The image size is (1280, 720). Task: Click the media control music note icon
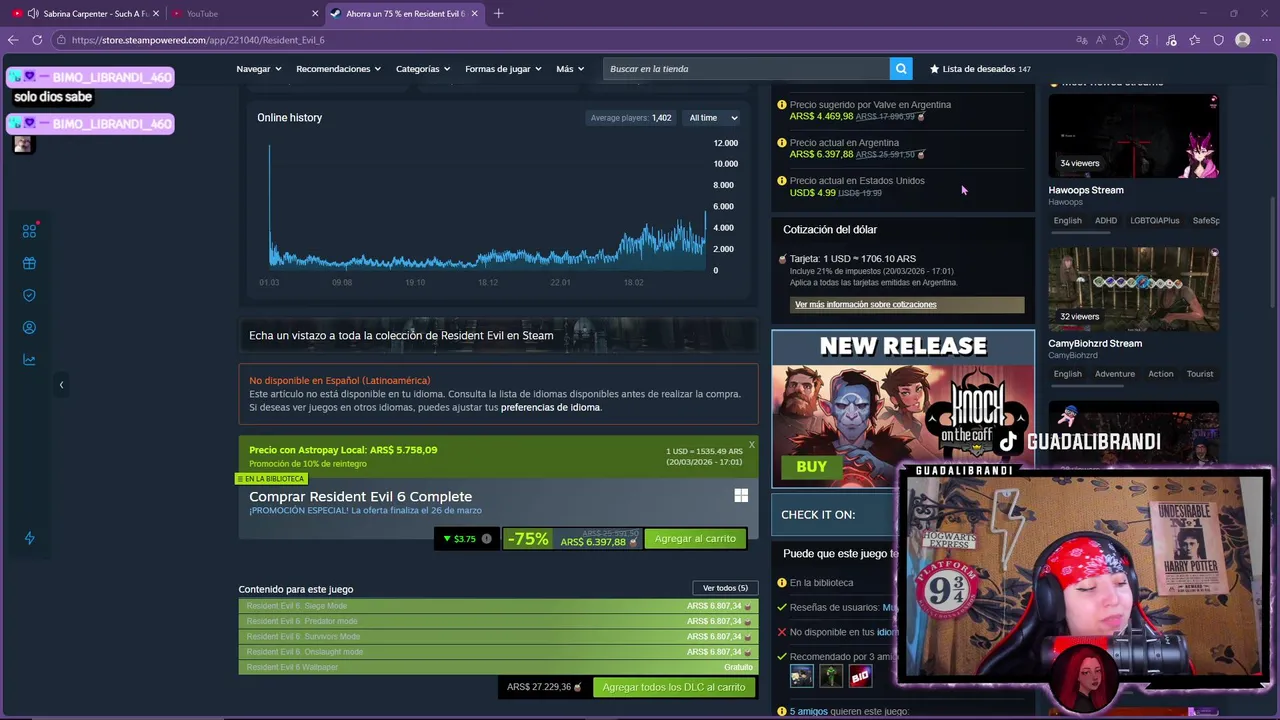pos(1171,40)
